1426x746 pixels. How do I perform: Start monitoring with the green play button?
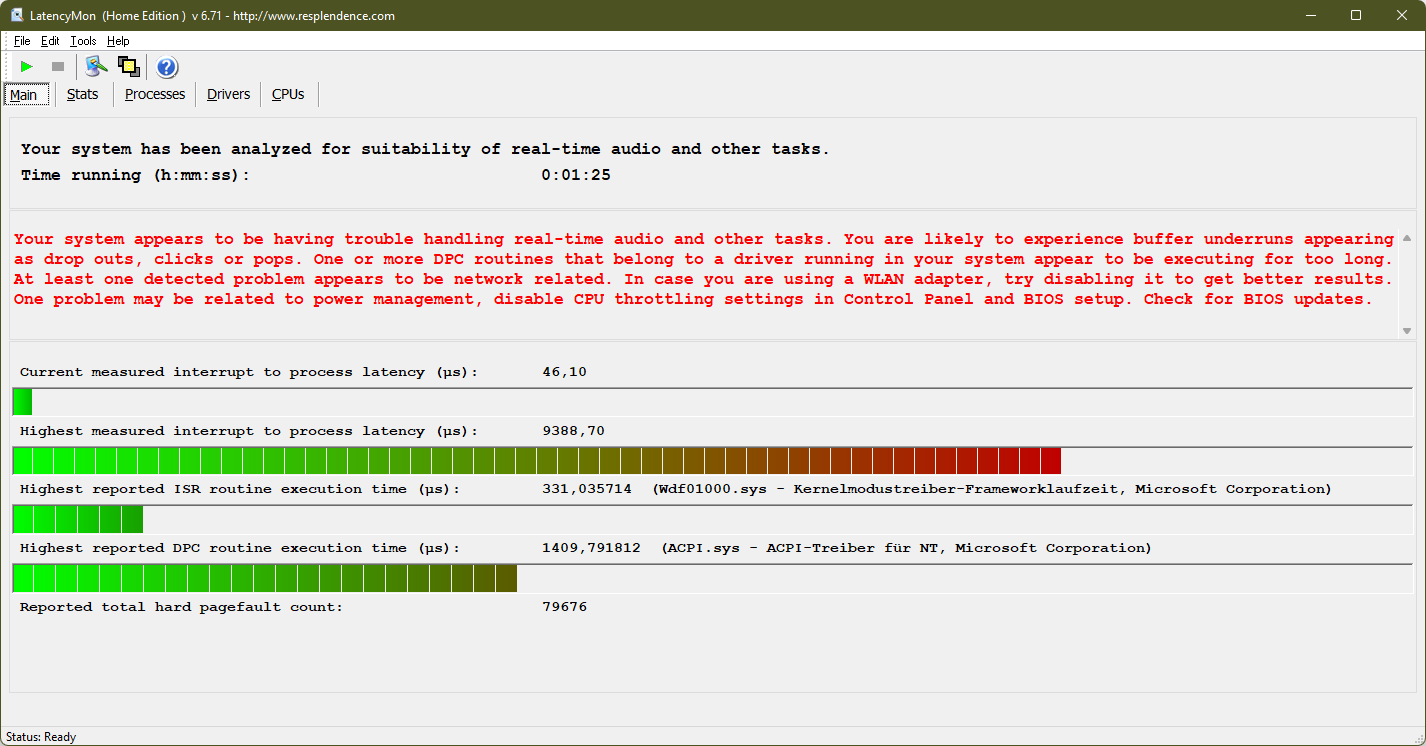(27, 67)
